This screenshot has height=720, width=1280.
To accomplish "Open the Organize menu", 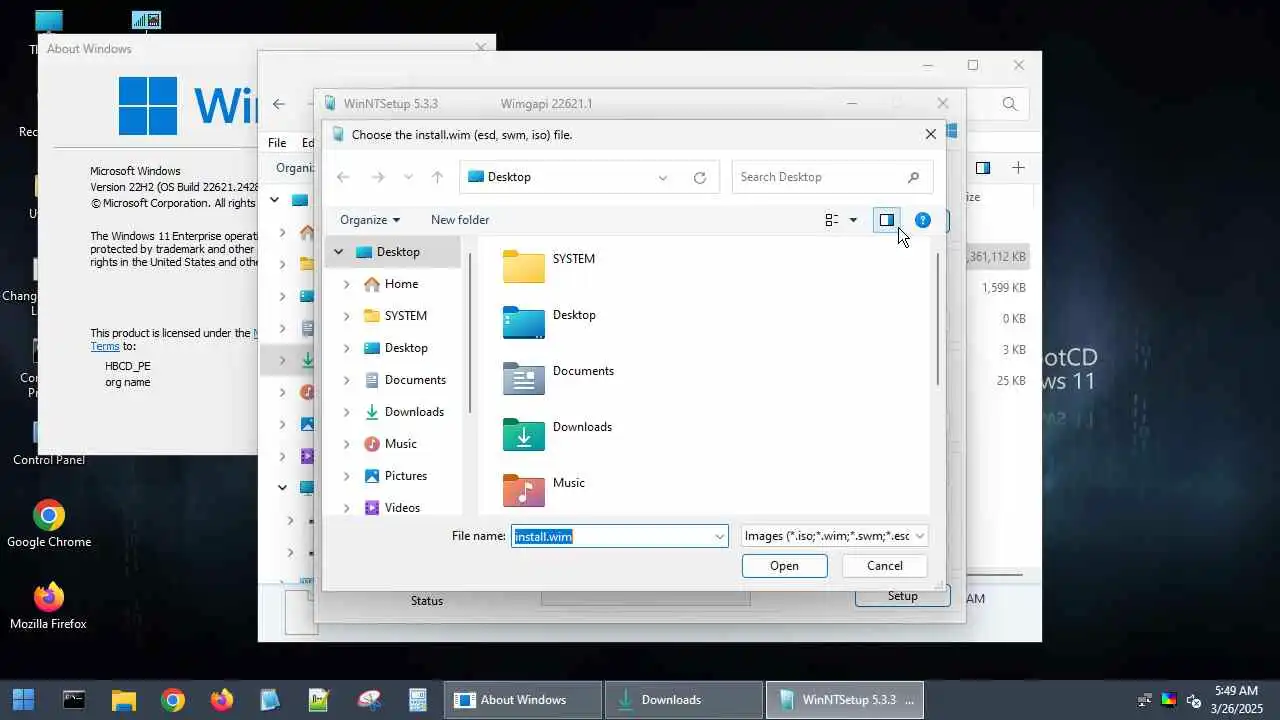I will click(x=369, y=220).
